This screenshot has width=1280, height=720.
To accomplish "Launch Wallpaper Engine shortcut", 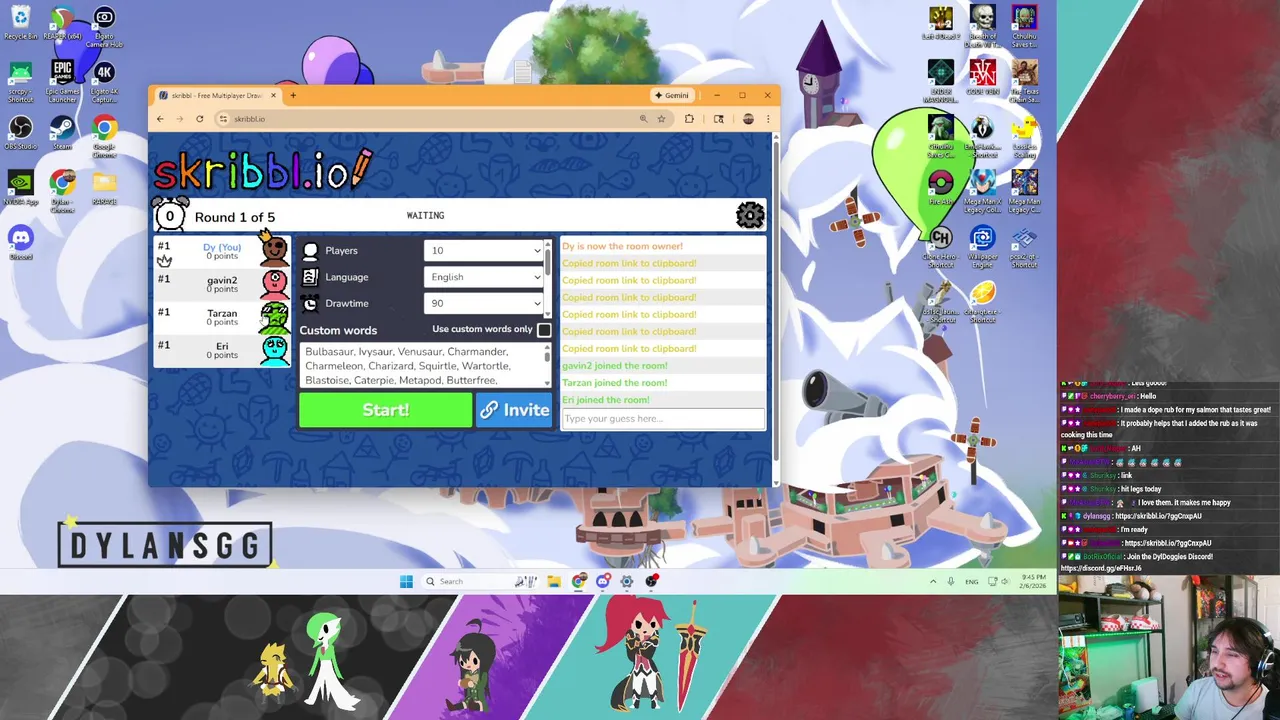I will (x=983, y=247).
